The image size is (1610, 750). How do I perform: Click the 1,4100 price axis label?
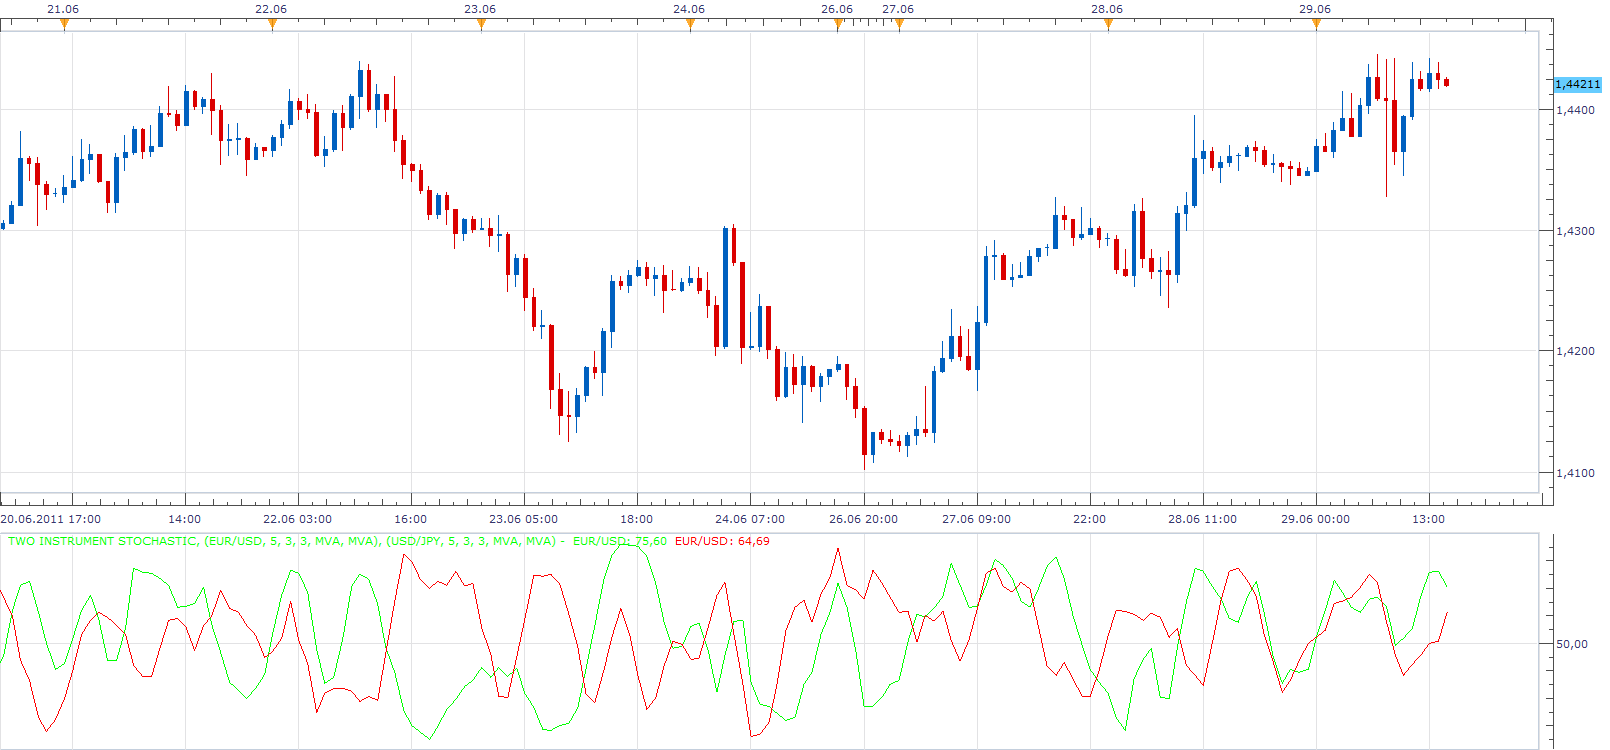[x=1575, y=473]
